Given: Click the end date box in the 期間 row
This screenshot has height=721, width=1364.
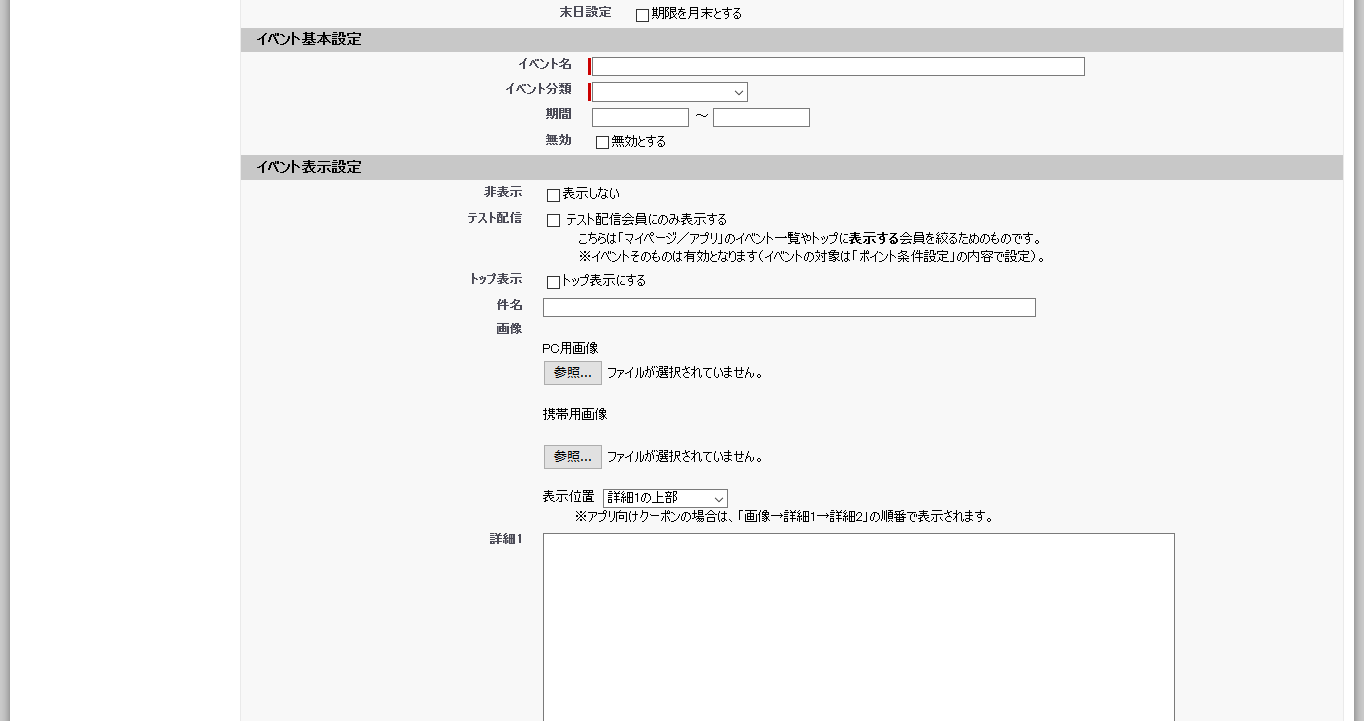Looking at the screenshot, I should (760, 116).
